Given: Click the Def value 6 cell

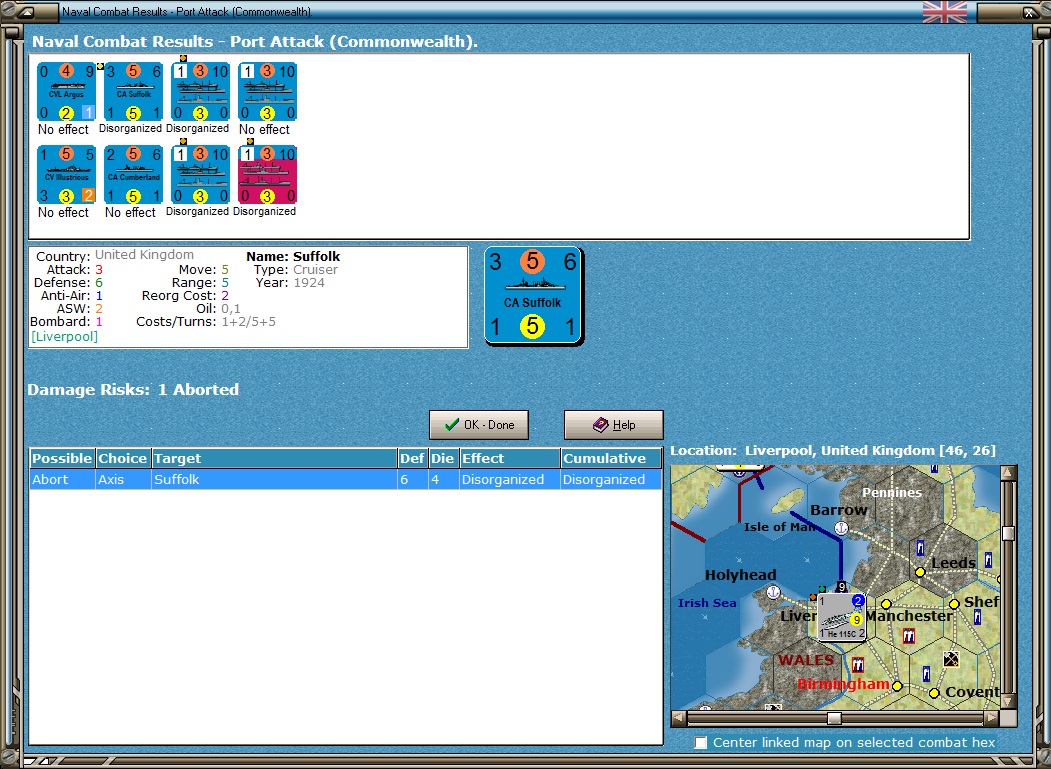Looking at the screenshot, I should pyautogui.click(x=412, y=479).
